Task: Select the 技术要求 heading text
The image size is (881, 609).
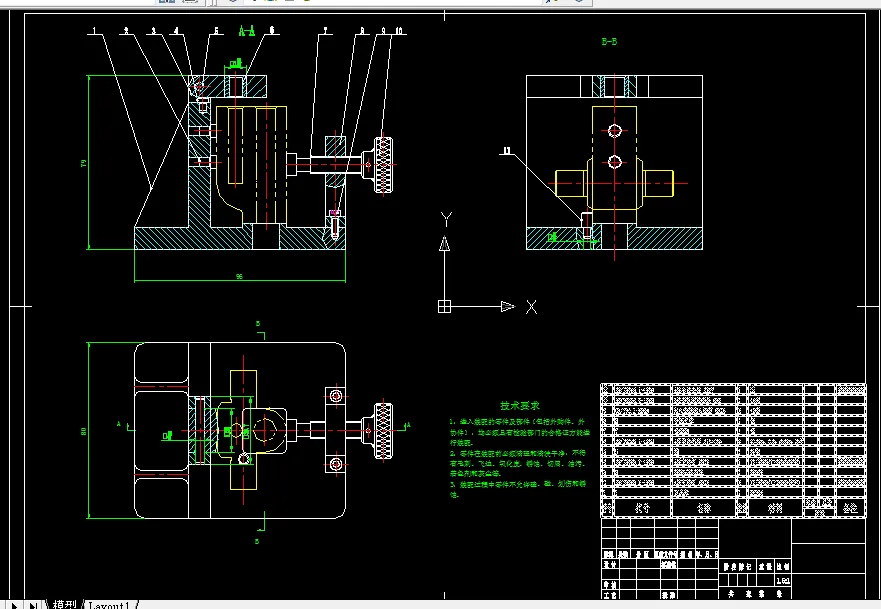Action: (x=520, y=406)
